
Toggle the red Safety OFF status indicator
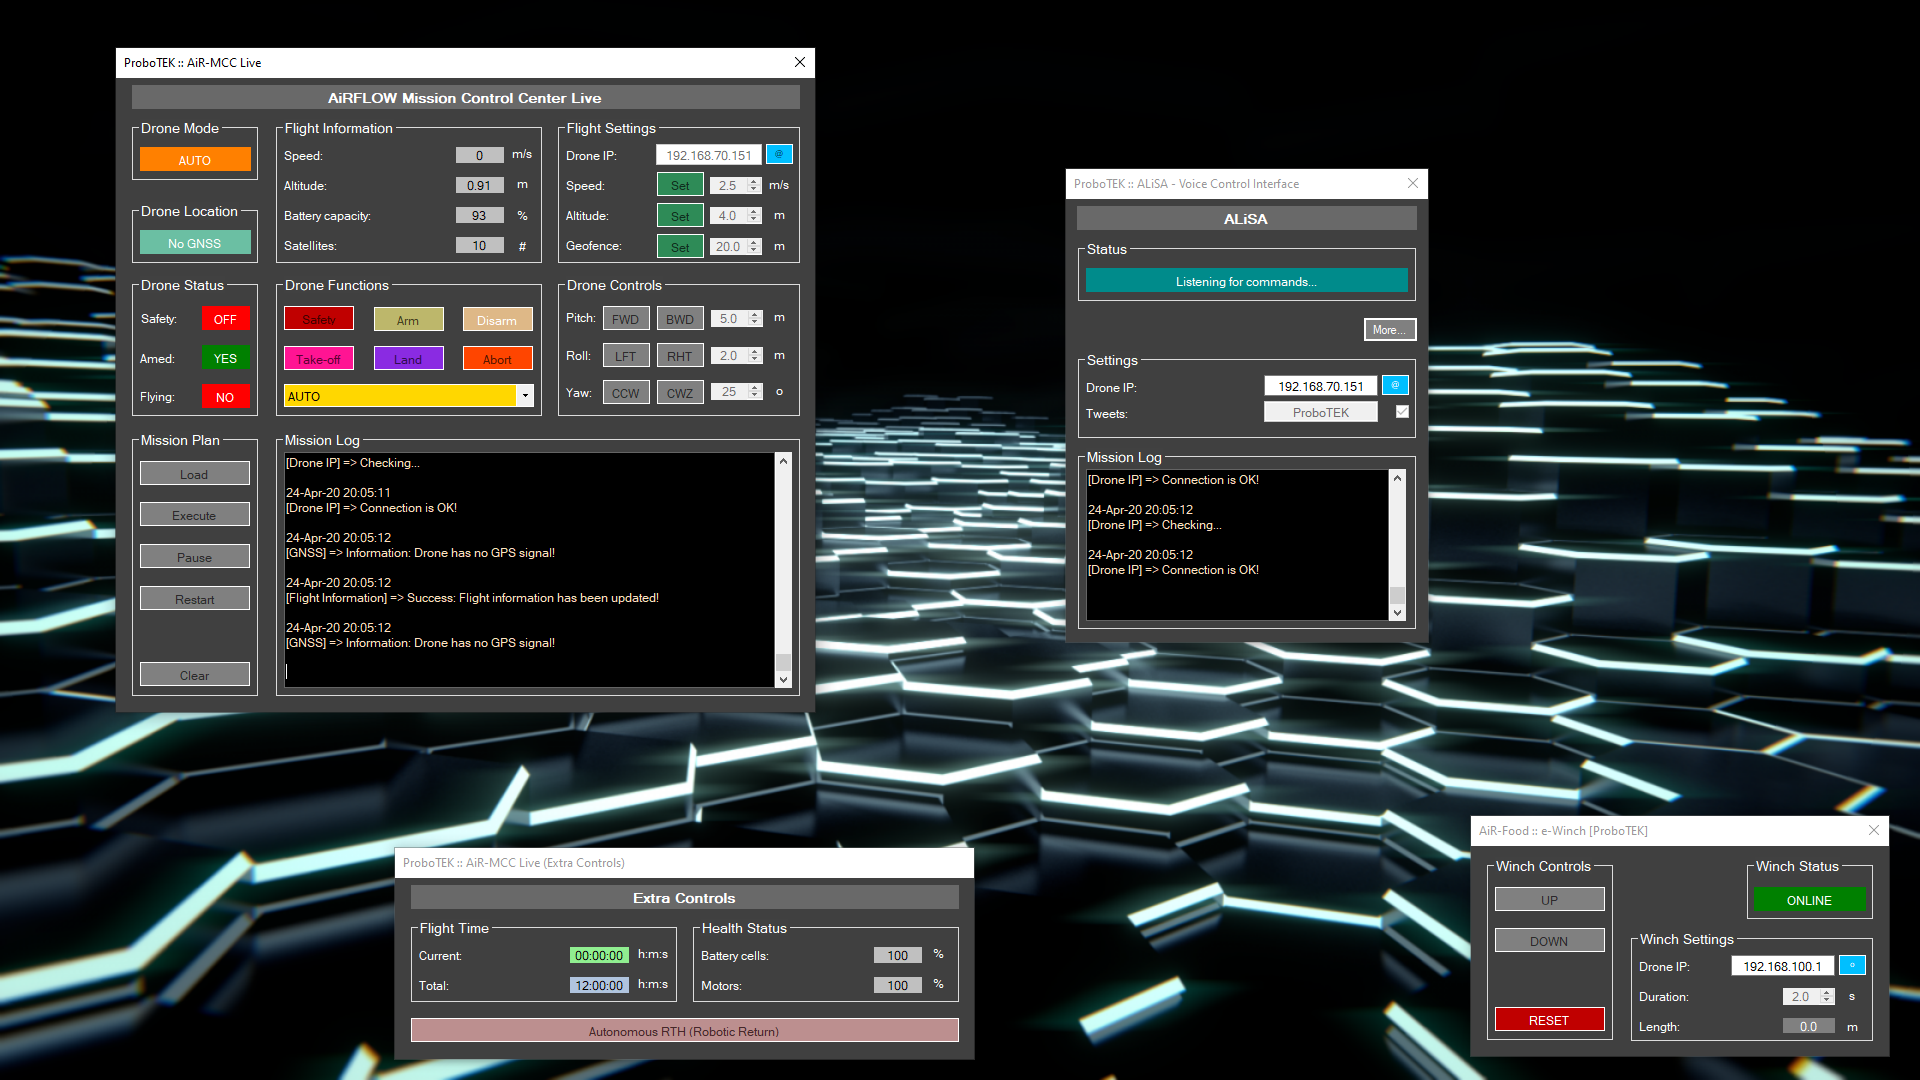click(x=225, y=319)
